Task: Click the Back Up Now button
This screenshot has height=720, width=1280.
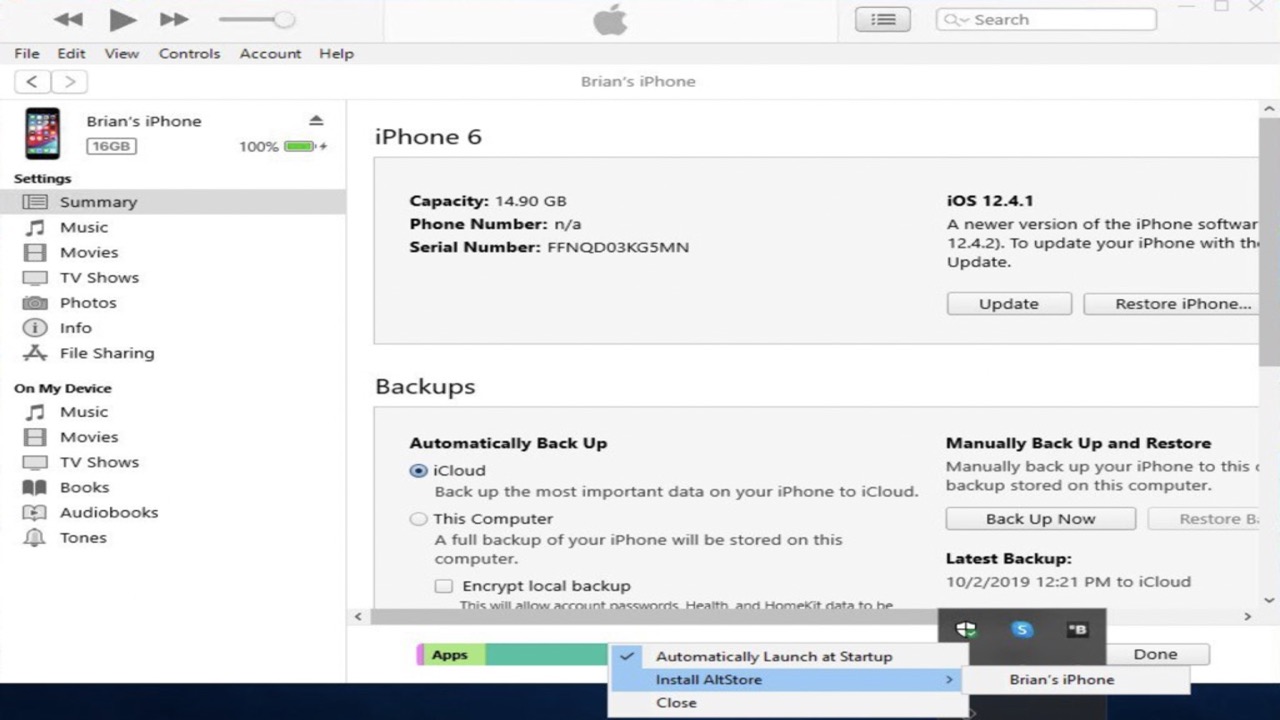Action: [x=1040, y=519]
